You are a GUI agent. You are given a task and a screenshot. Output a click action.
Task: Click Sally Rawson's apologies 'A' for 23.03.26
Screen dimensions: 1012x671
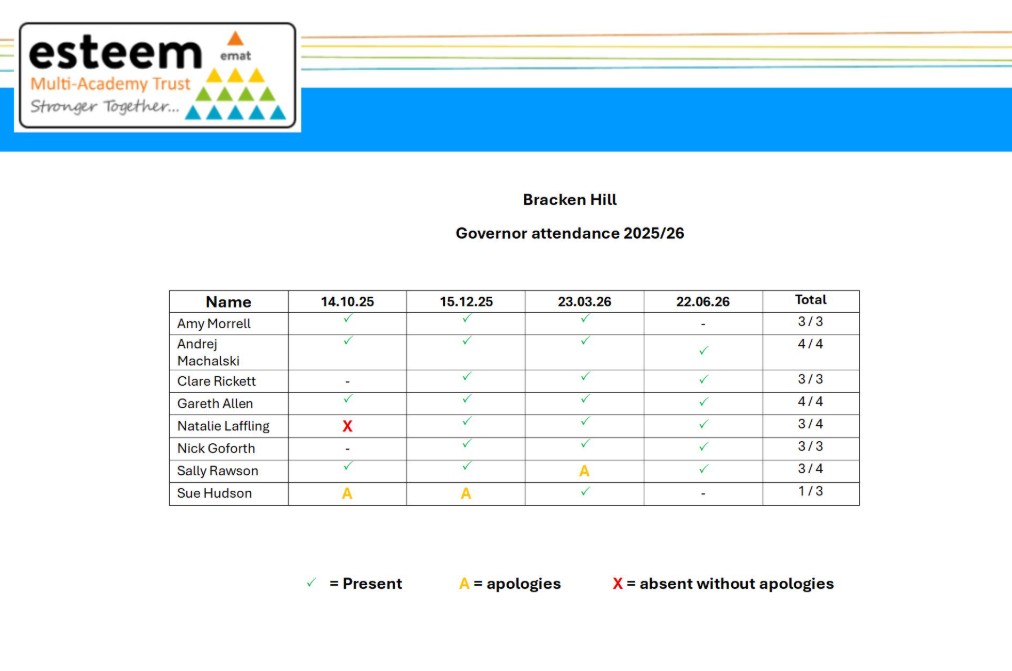pos(584,472)
